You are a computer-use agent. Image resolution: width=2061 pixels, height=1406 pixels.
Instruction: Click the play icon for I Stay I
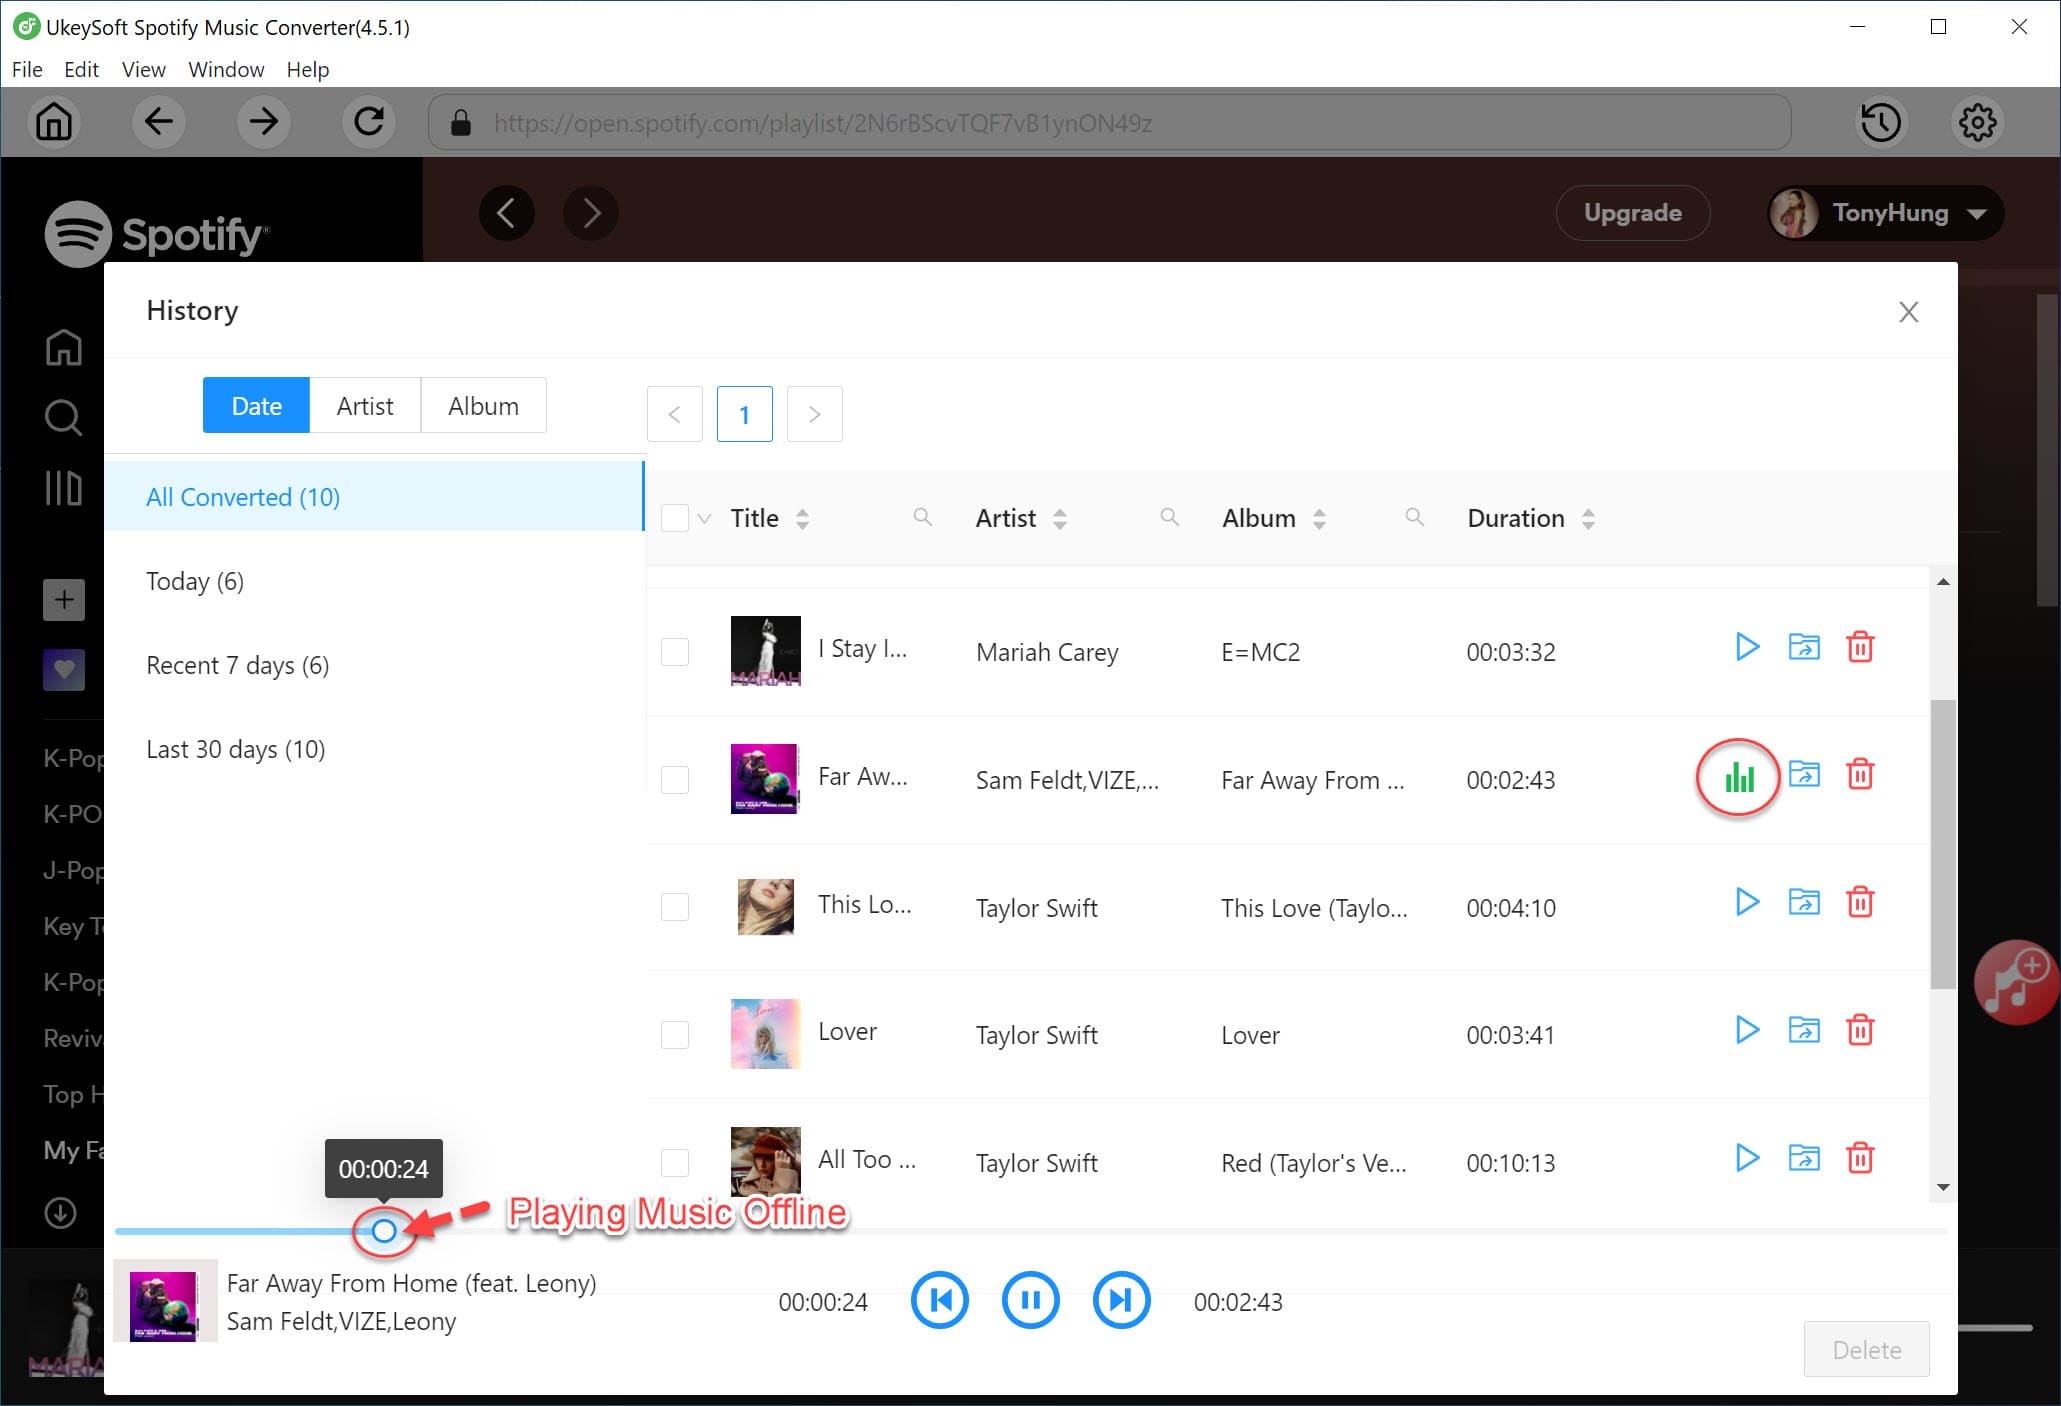pyautogui.click(x=1743, y=647)
